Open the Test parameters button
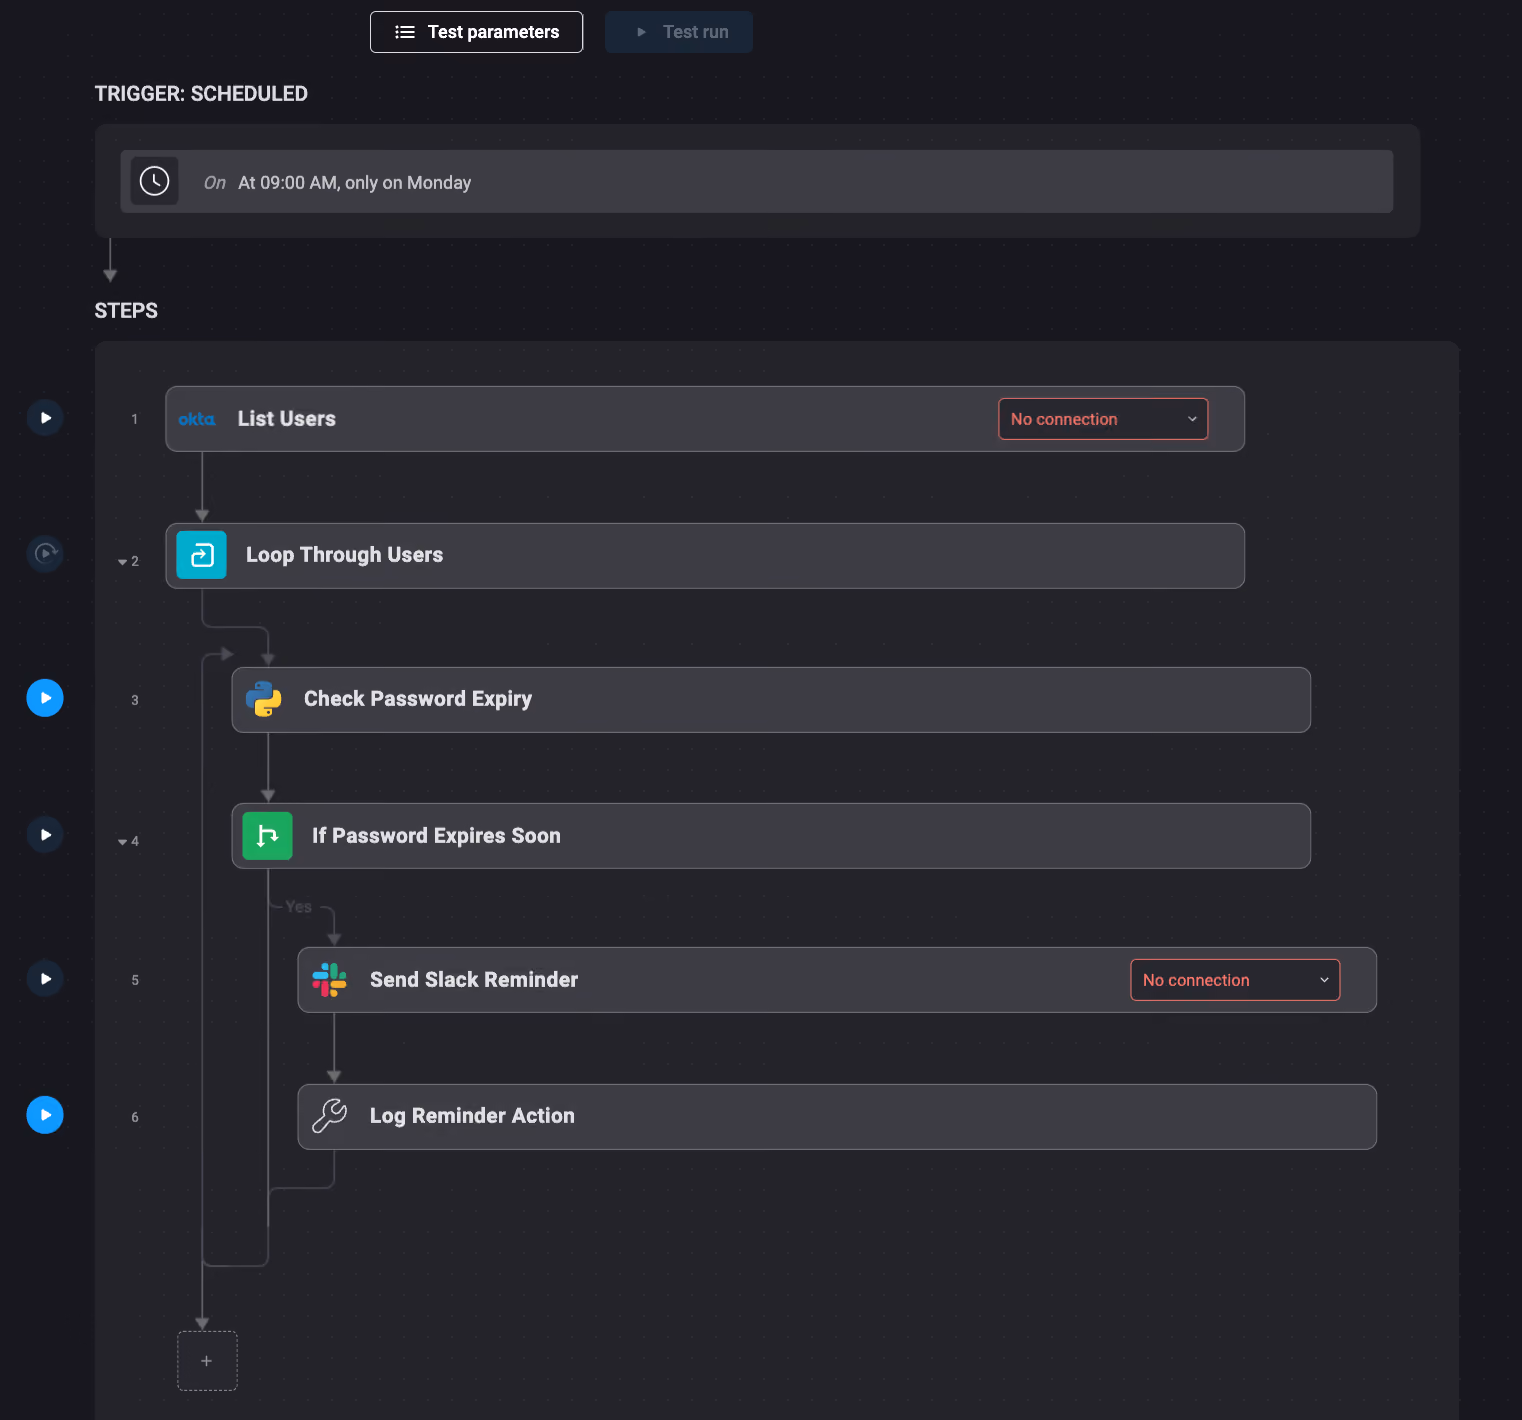 (x=476, y=32)
